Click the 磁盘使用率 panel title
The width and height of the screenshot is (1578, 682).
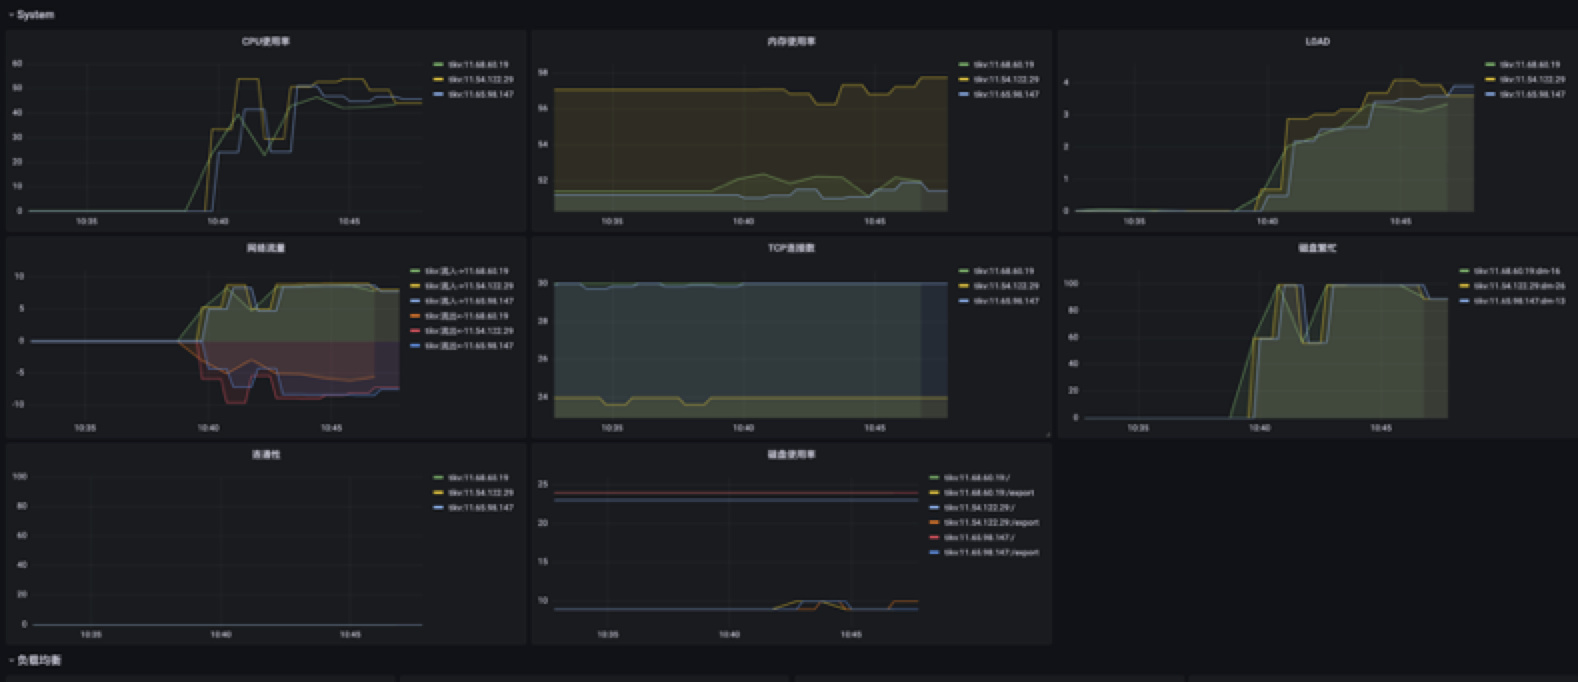pyautogui.click(x=791, y=454)
